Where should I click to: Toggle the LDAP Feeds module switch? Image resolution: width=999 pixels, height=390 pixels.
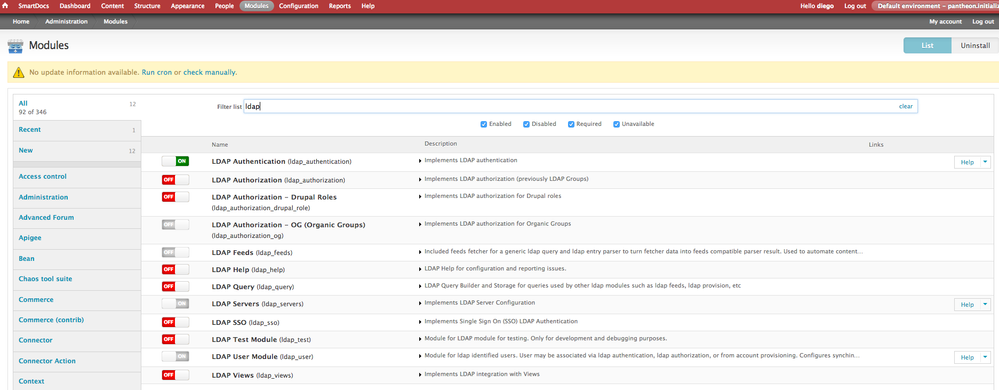(x=175, y=252)
